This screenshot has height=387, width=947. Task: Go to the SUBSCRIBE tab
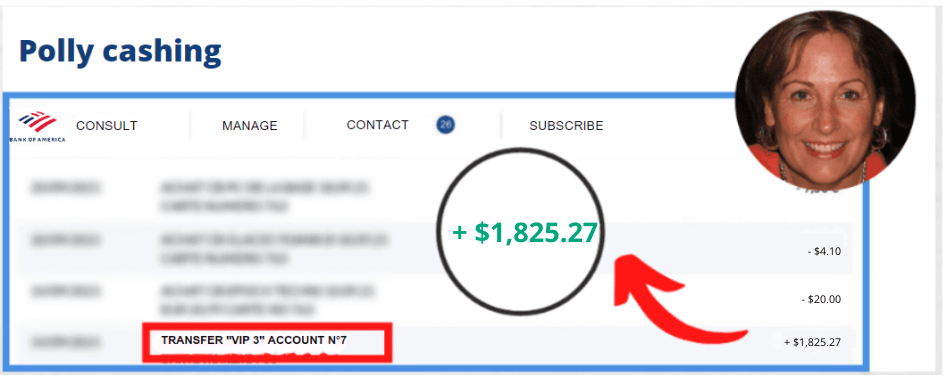pos(566,126)
